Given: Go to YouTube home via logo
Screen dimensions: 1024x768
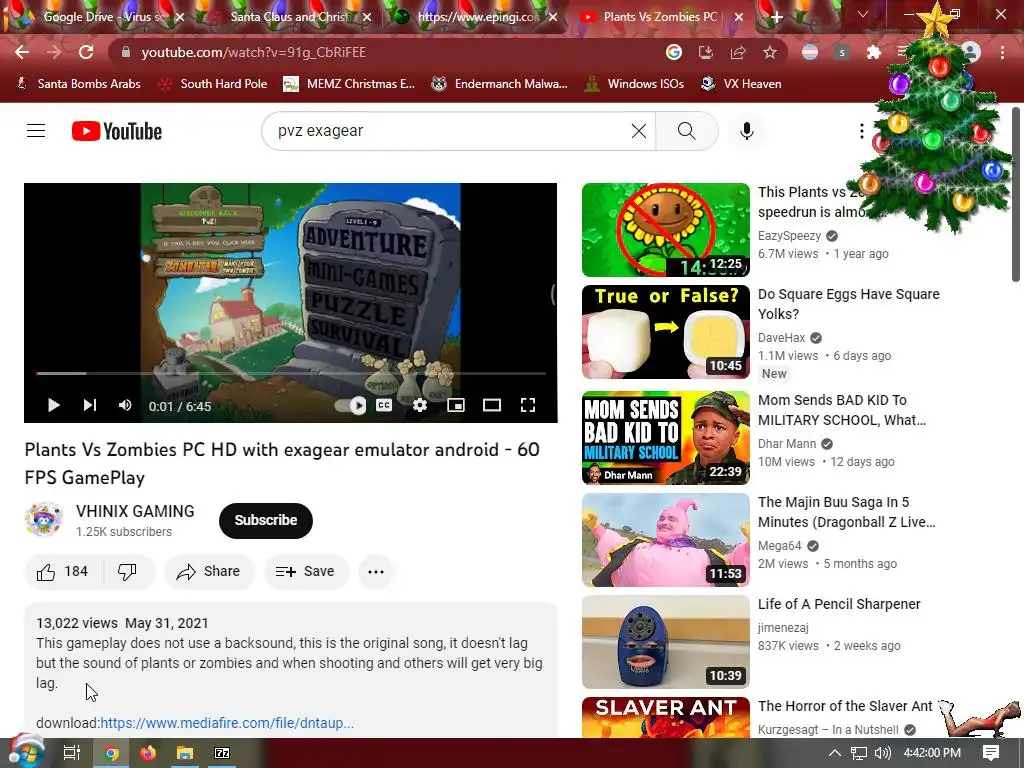Looking at the screenshot, I should [117, 131].
